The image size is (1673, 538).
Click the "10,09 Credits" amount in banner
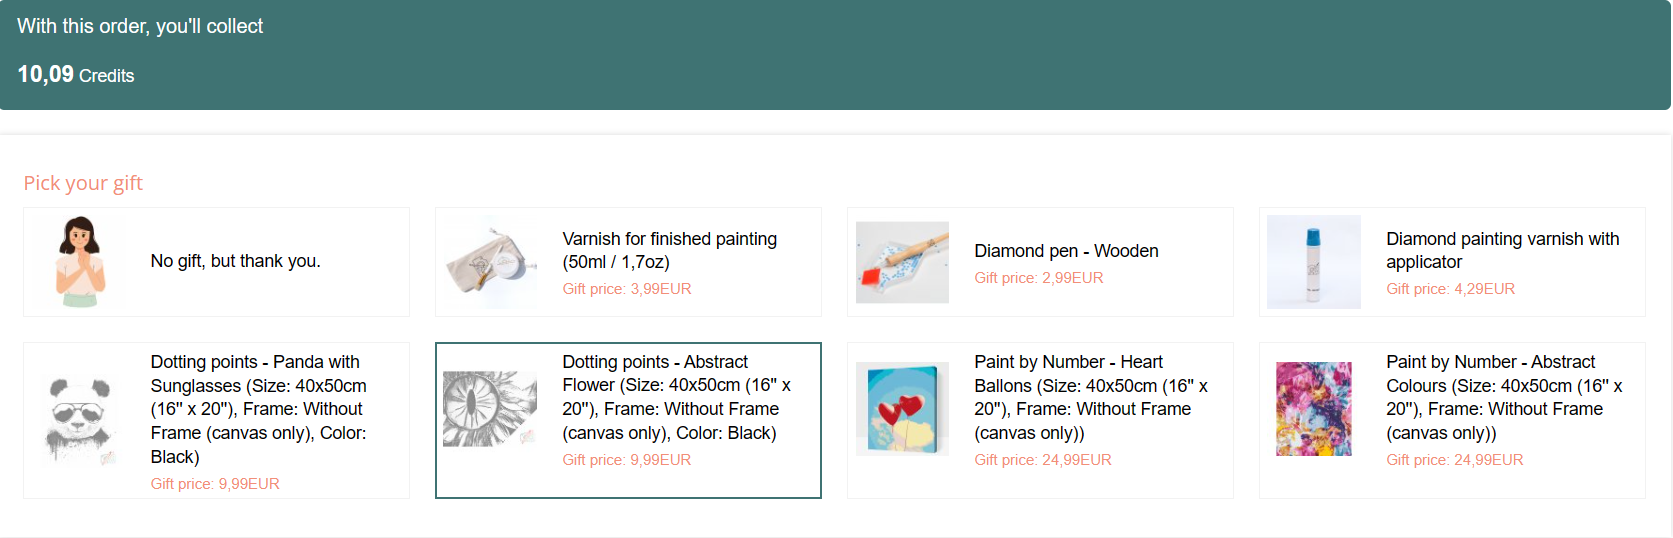76,75
